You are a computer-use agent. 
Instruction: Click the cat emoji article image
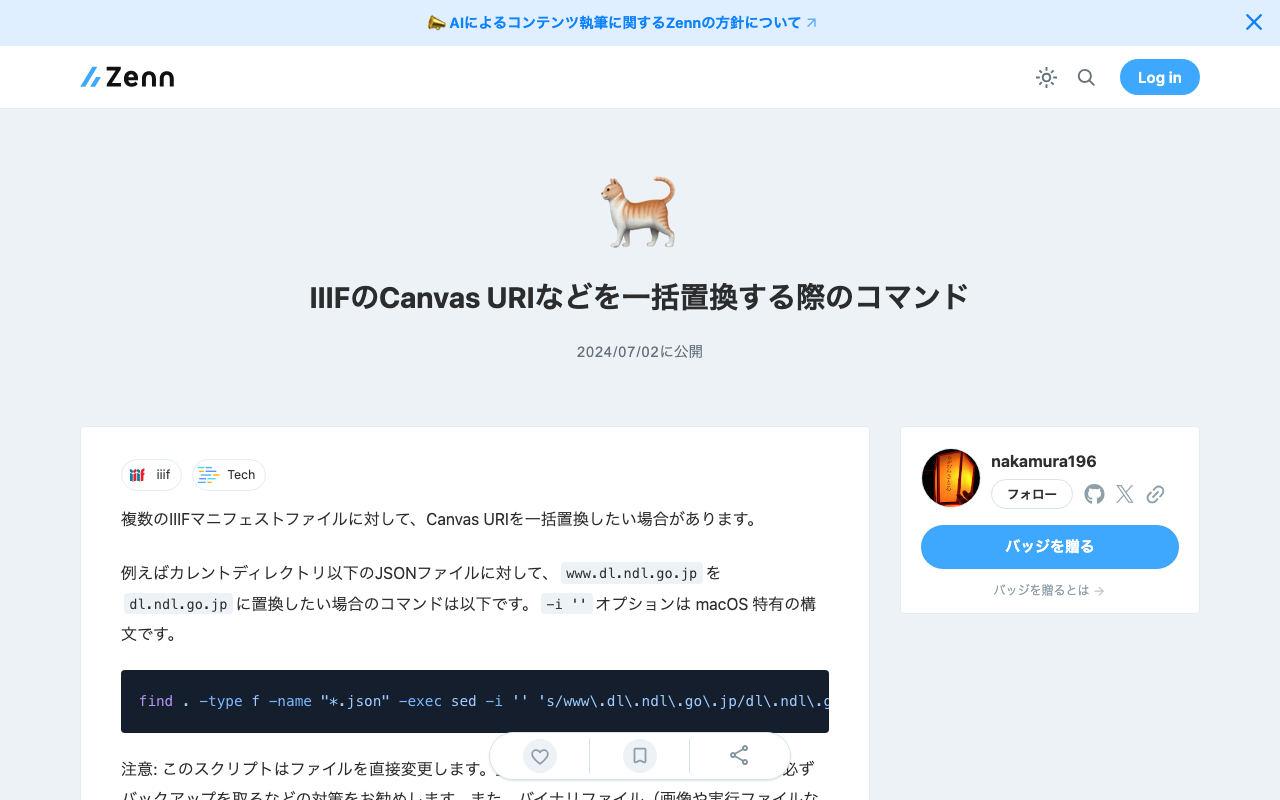pos(640,211)
